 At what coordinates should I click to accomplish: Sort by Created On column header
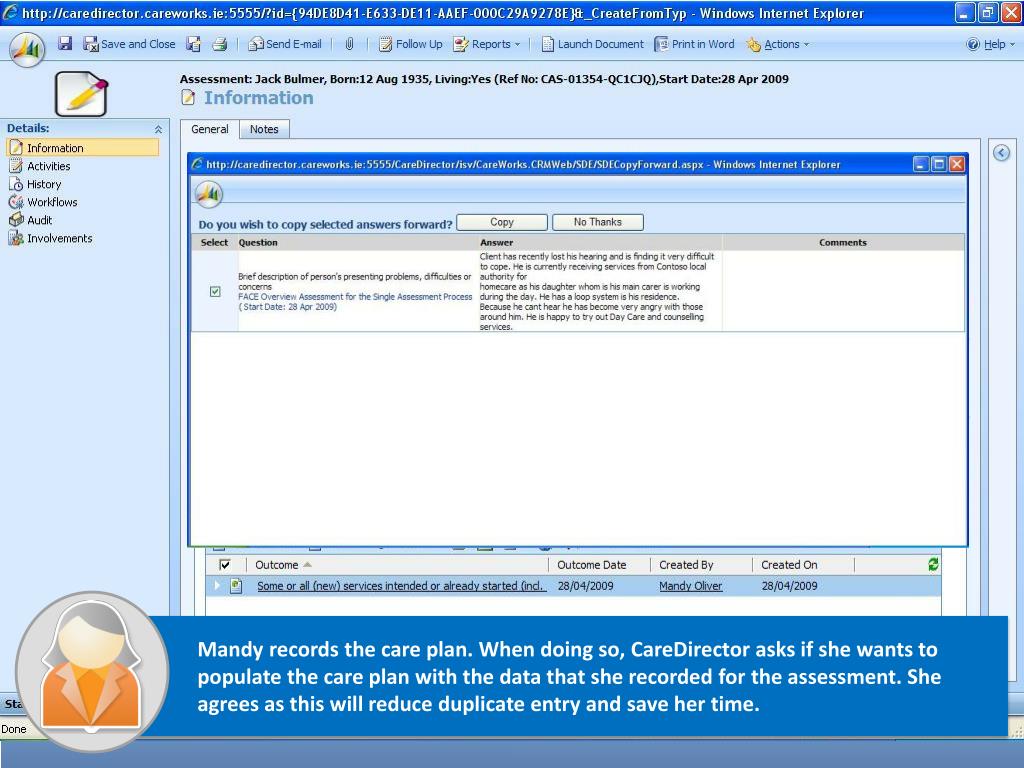(789, 565)
